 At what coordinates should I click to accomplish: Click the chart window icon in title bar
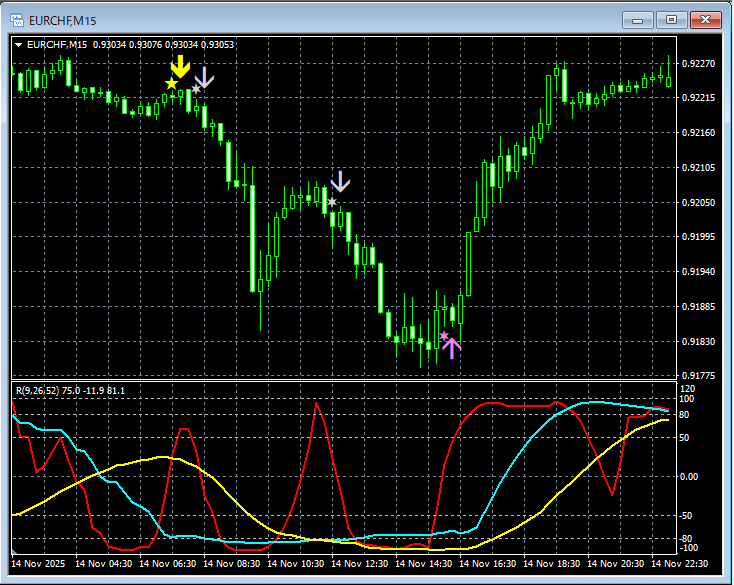pos(18,19)
